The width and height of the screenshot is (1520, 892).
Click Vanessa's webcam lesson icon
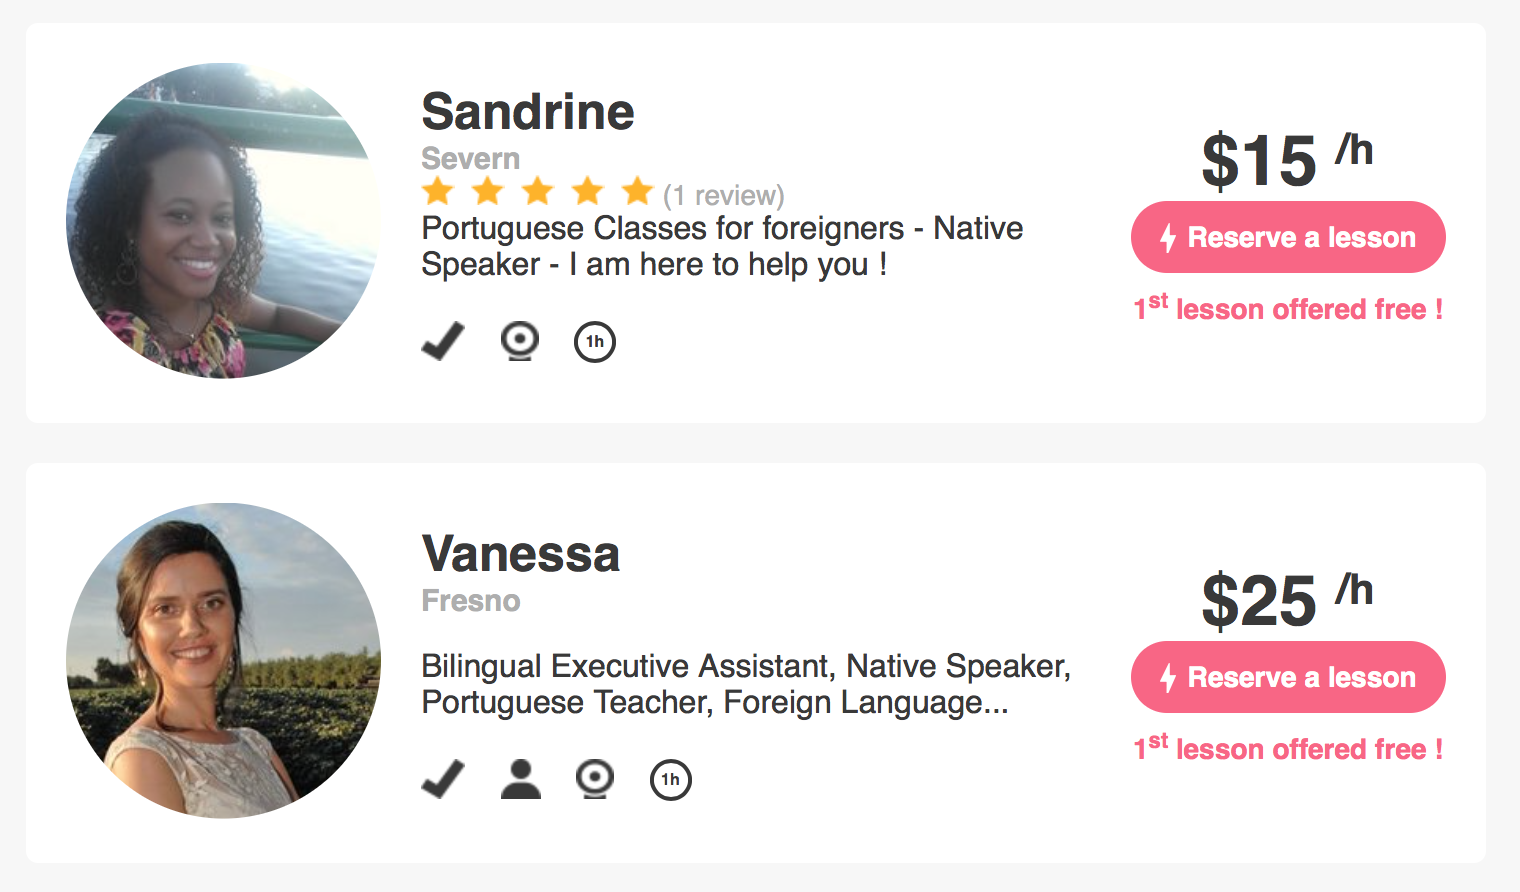(595, 779)
